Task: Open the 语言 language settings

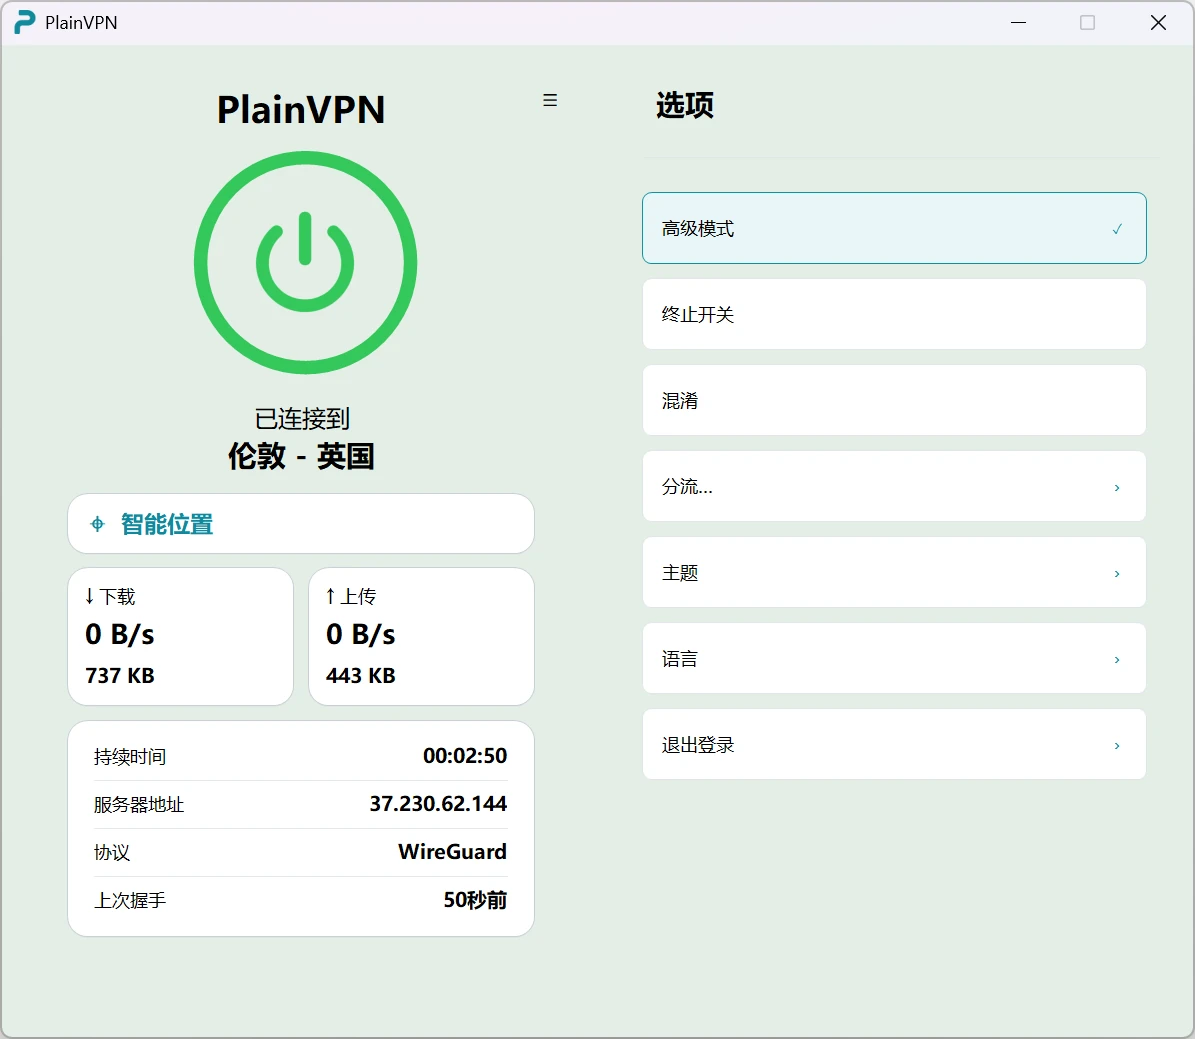Action: tap(894, 659)
